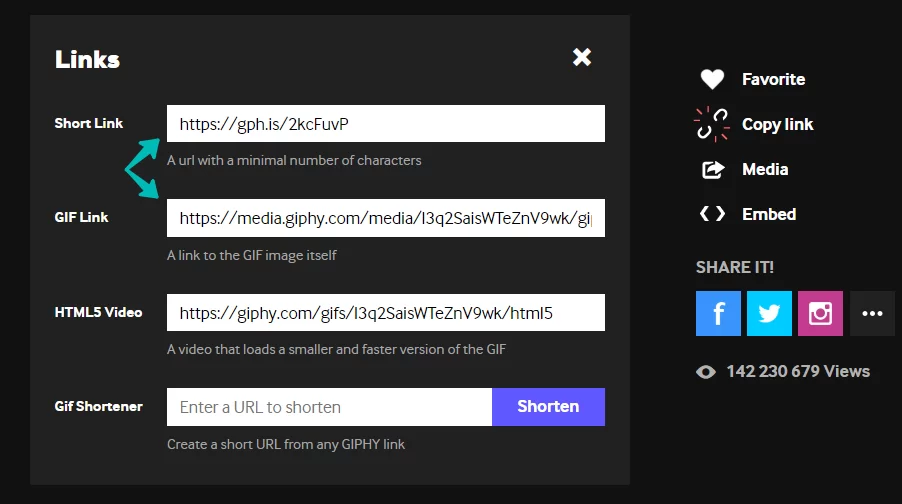Share on Facebook

tap(718, 314)
